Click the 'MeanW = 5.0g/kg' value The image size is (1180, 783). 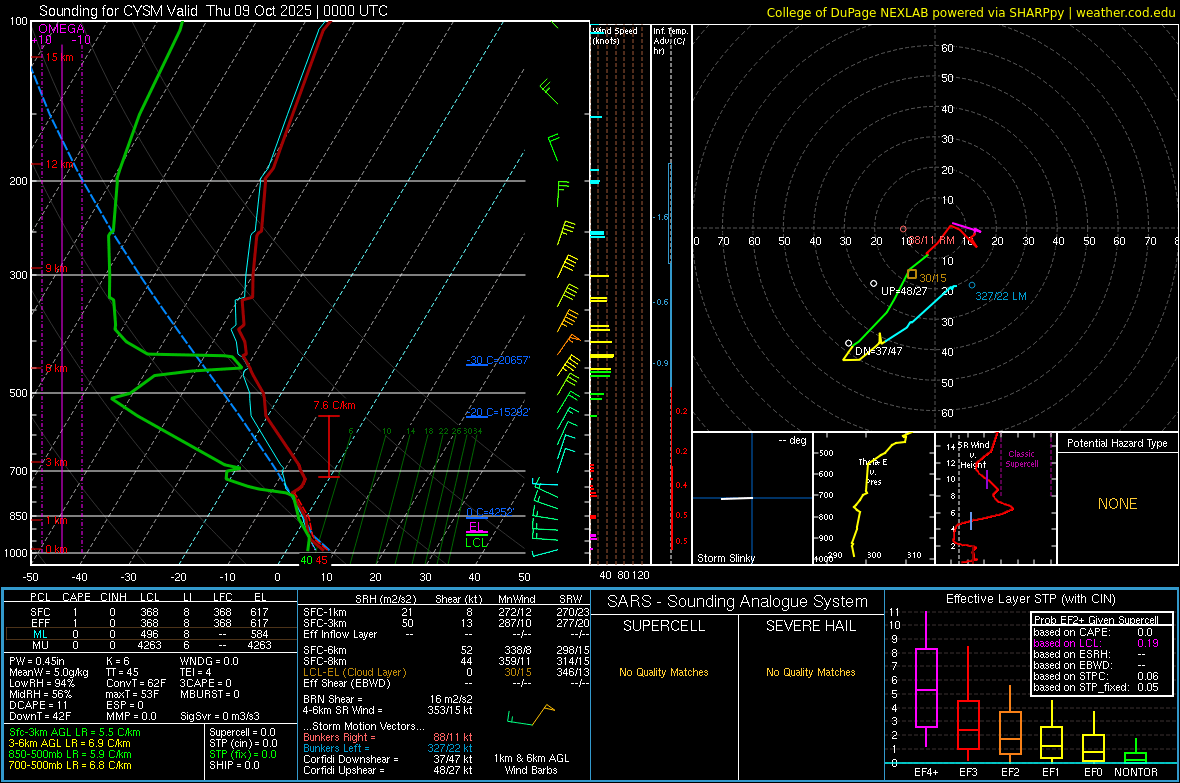[48, 672]
